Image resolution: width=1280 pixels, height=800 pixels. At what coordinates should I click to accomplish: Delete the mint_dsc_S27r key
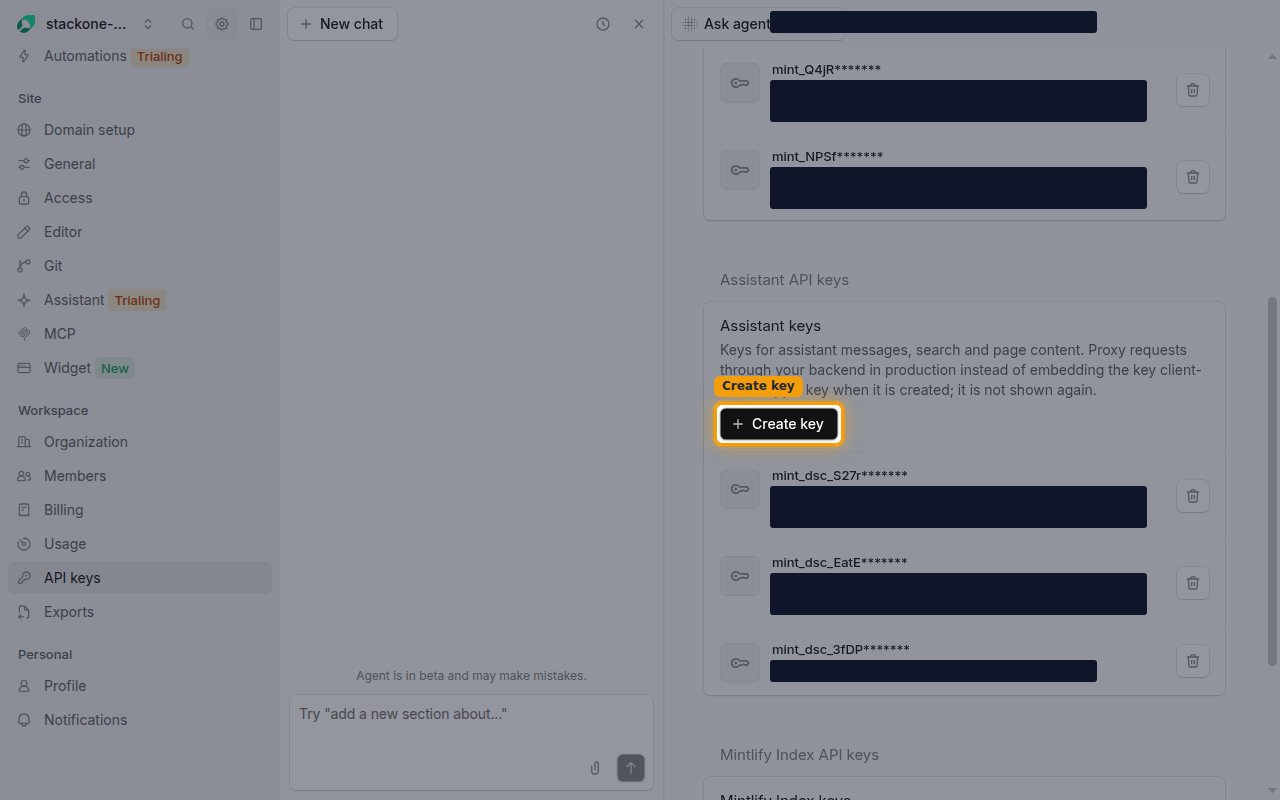point(1192,496)
